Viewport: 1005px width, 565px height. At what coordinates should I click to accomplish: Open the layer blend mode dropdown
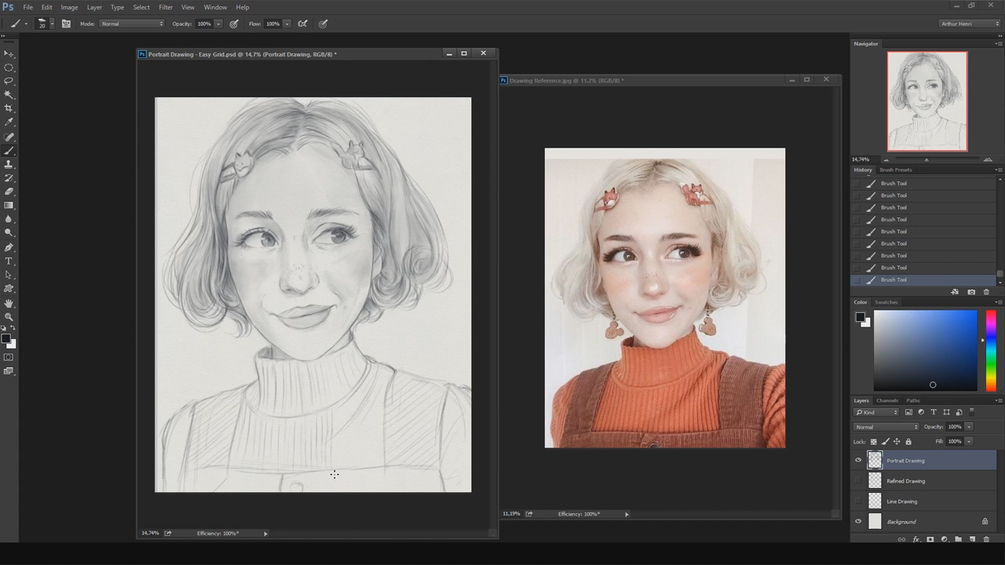click(x=886, y=427)
